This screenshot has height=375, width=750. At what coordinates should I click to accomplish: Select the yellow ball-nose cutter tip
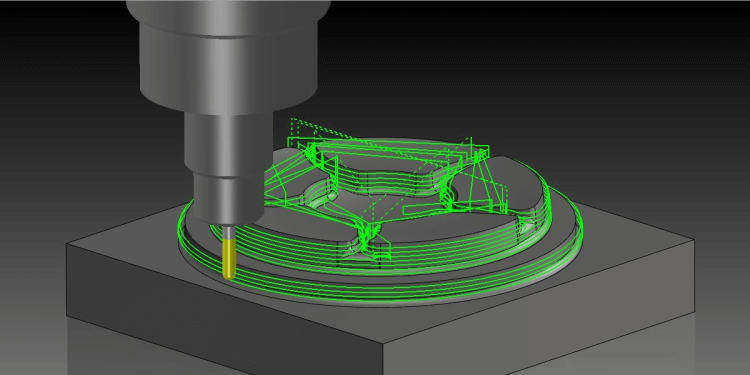tap(229, 258)
